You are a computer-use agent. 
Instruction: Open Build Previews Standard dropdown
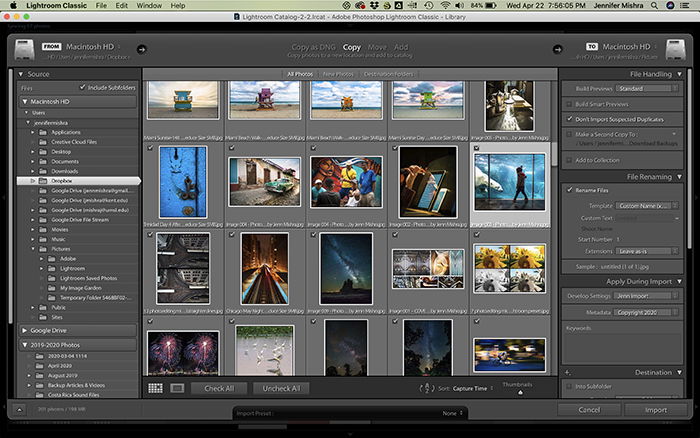click(x=647, y=88)
